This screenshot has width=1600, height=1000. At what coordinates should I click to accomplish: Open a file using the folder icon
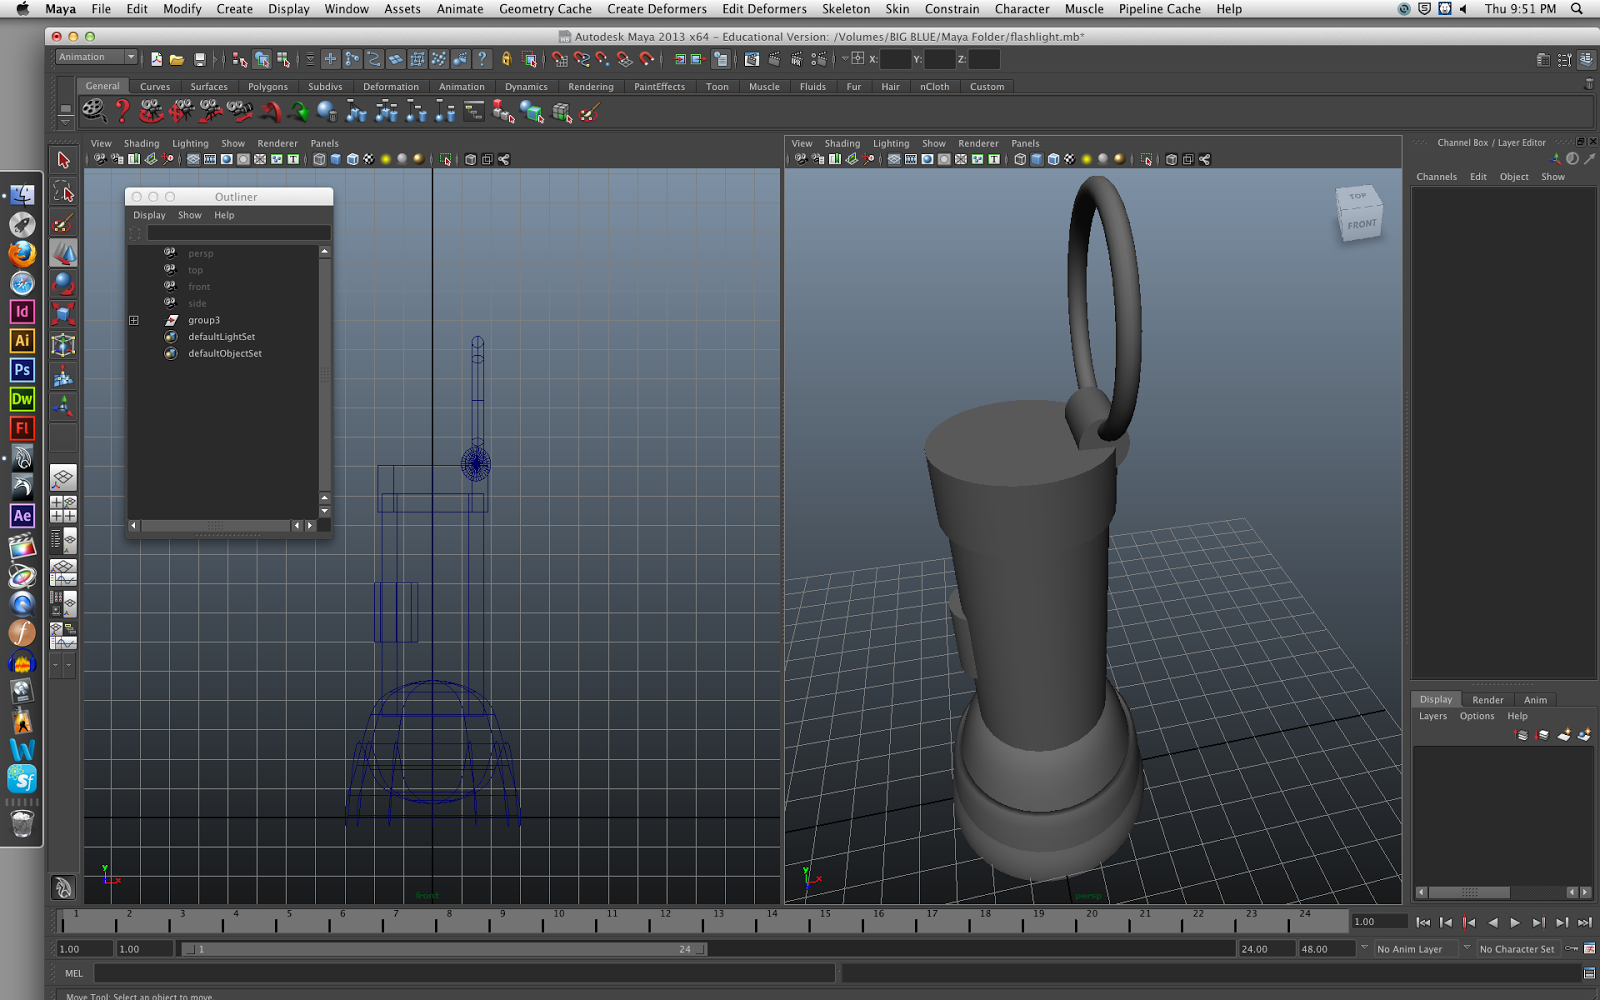point(177,58)
